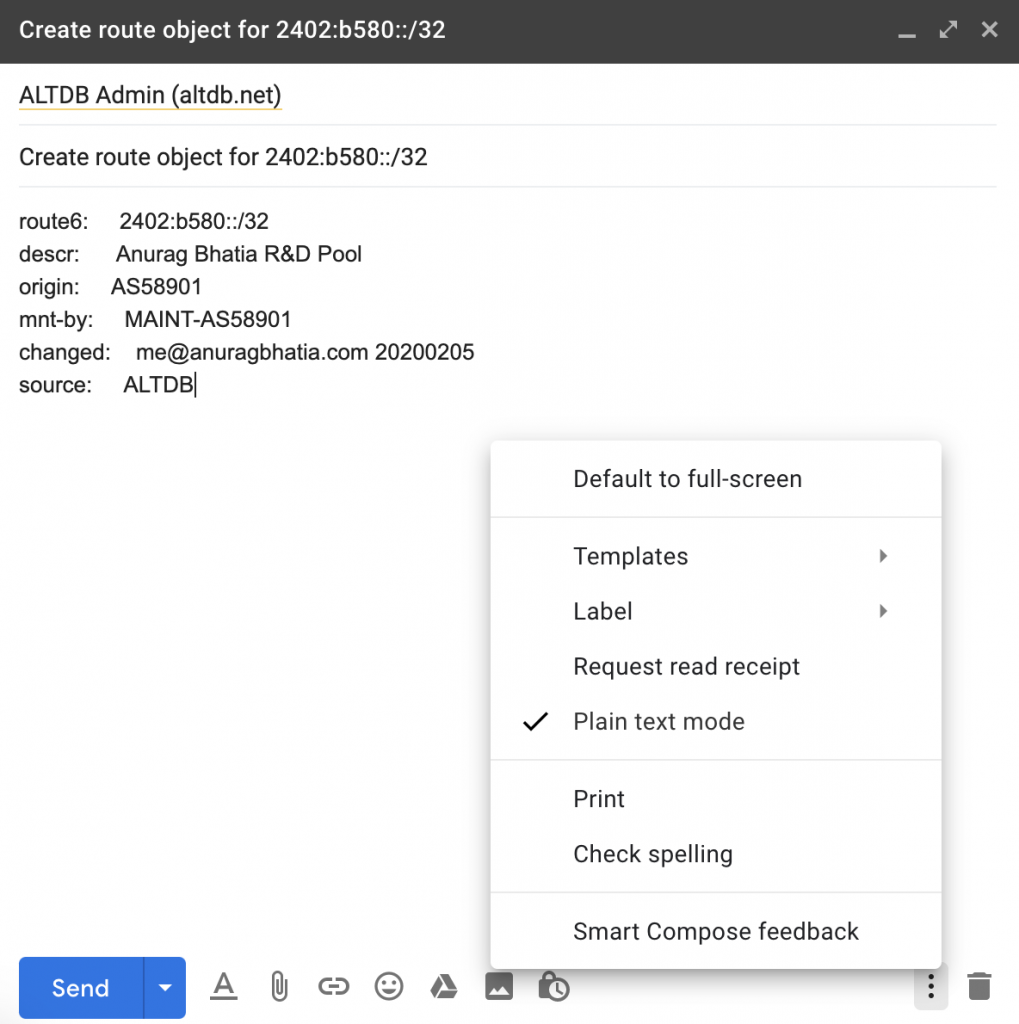Expand the Label submenu
The image size is (1019, 1024).
(716, 611)
